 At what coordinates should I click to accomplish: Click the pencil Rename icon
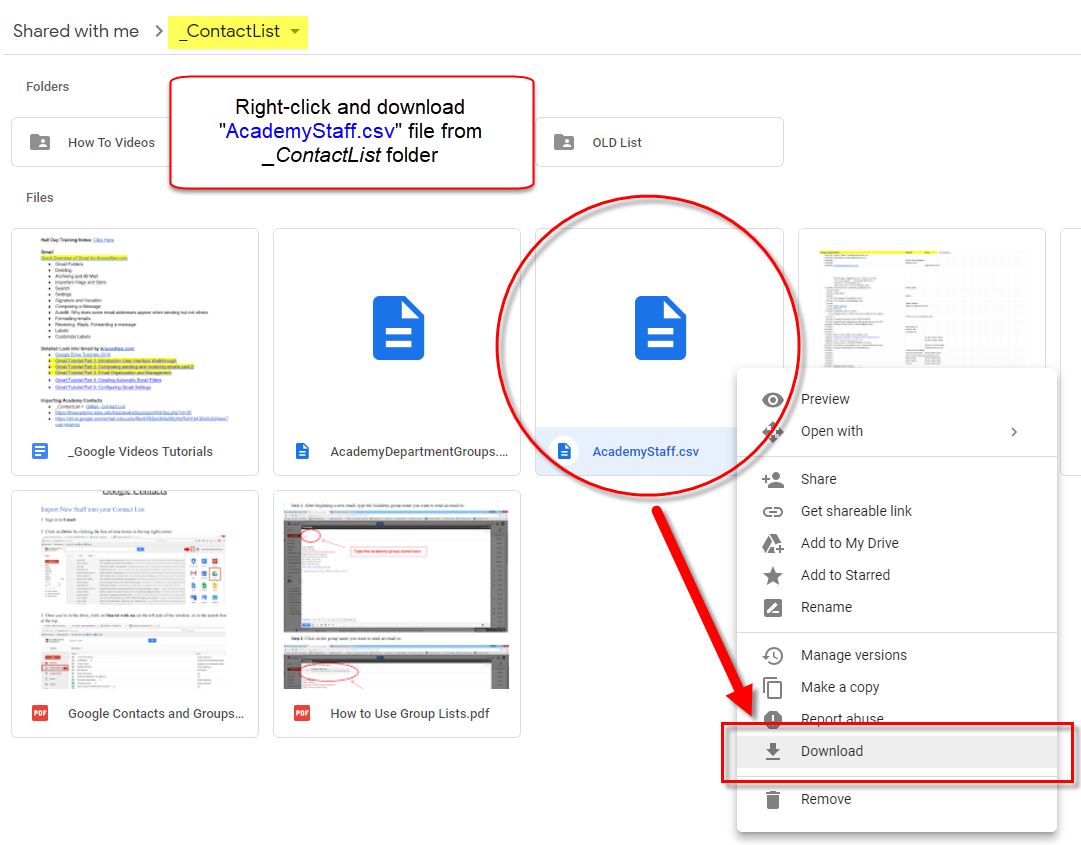tap(773, 607)
